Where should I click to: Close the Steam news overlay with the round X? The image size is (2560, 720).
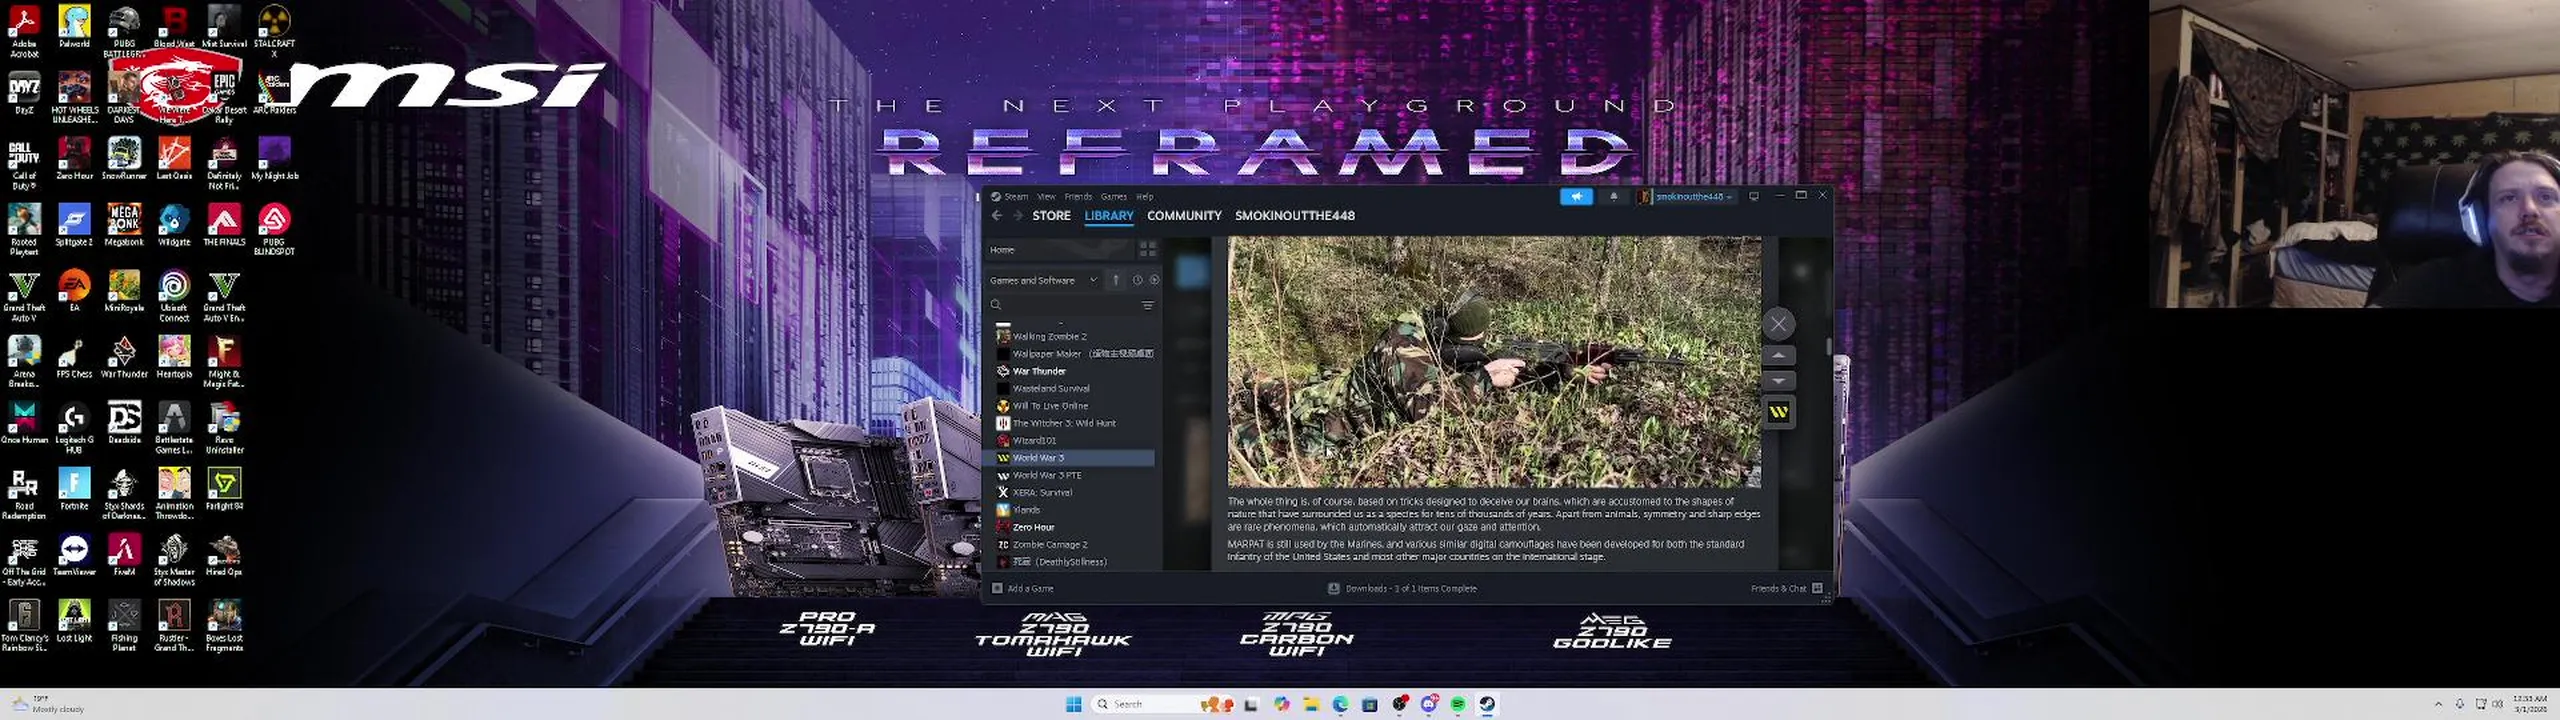[x=1778, y=324]
